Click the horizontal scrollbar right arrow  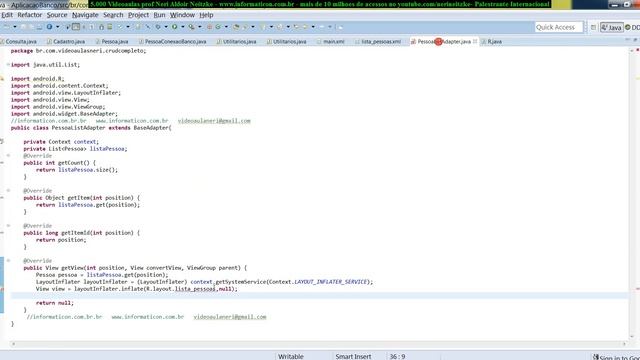624,344
